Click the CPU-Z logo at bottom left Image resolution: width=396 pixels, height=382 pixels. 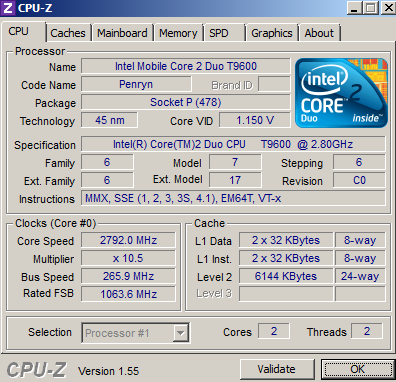click(x=36, y=370)
